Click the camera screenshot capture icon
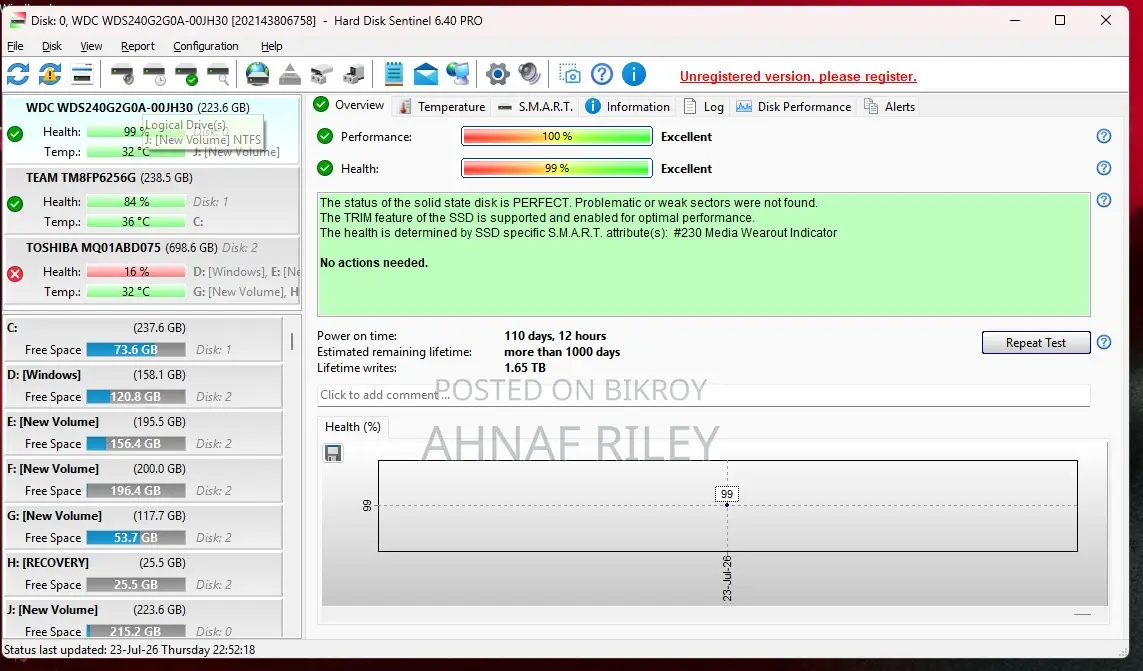This screenshot has width=1143, height=671. pos(570,74)
